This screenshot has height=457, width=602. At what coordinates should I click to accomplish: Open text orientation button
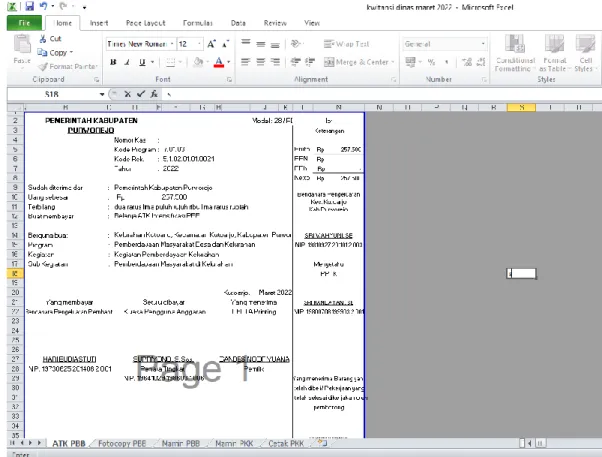click(x=296, y=44)
